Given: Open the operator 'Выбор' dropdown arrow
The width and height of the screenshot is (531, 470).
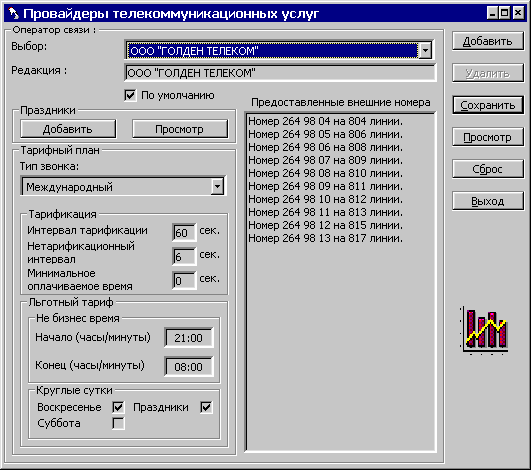Looking at the screenshot, I should (425, 51).
